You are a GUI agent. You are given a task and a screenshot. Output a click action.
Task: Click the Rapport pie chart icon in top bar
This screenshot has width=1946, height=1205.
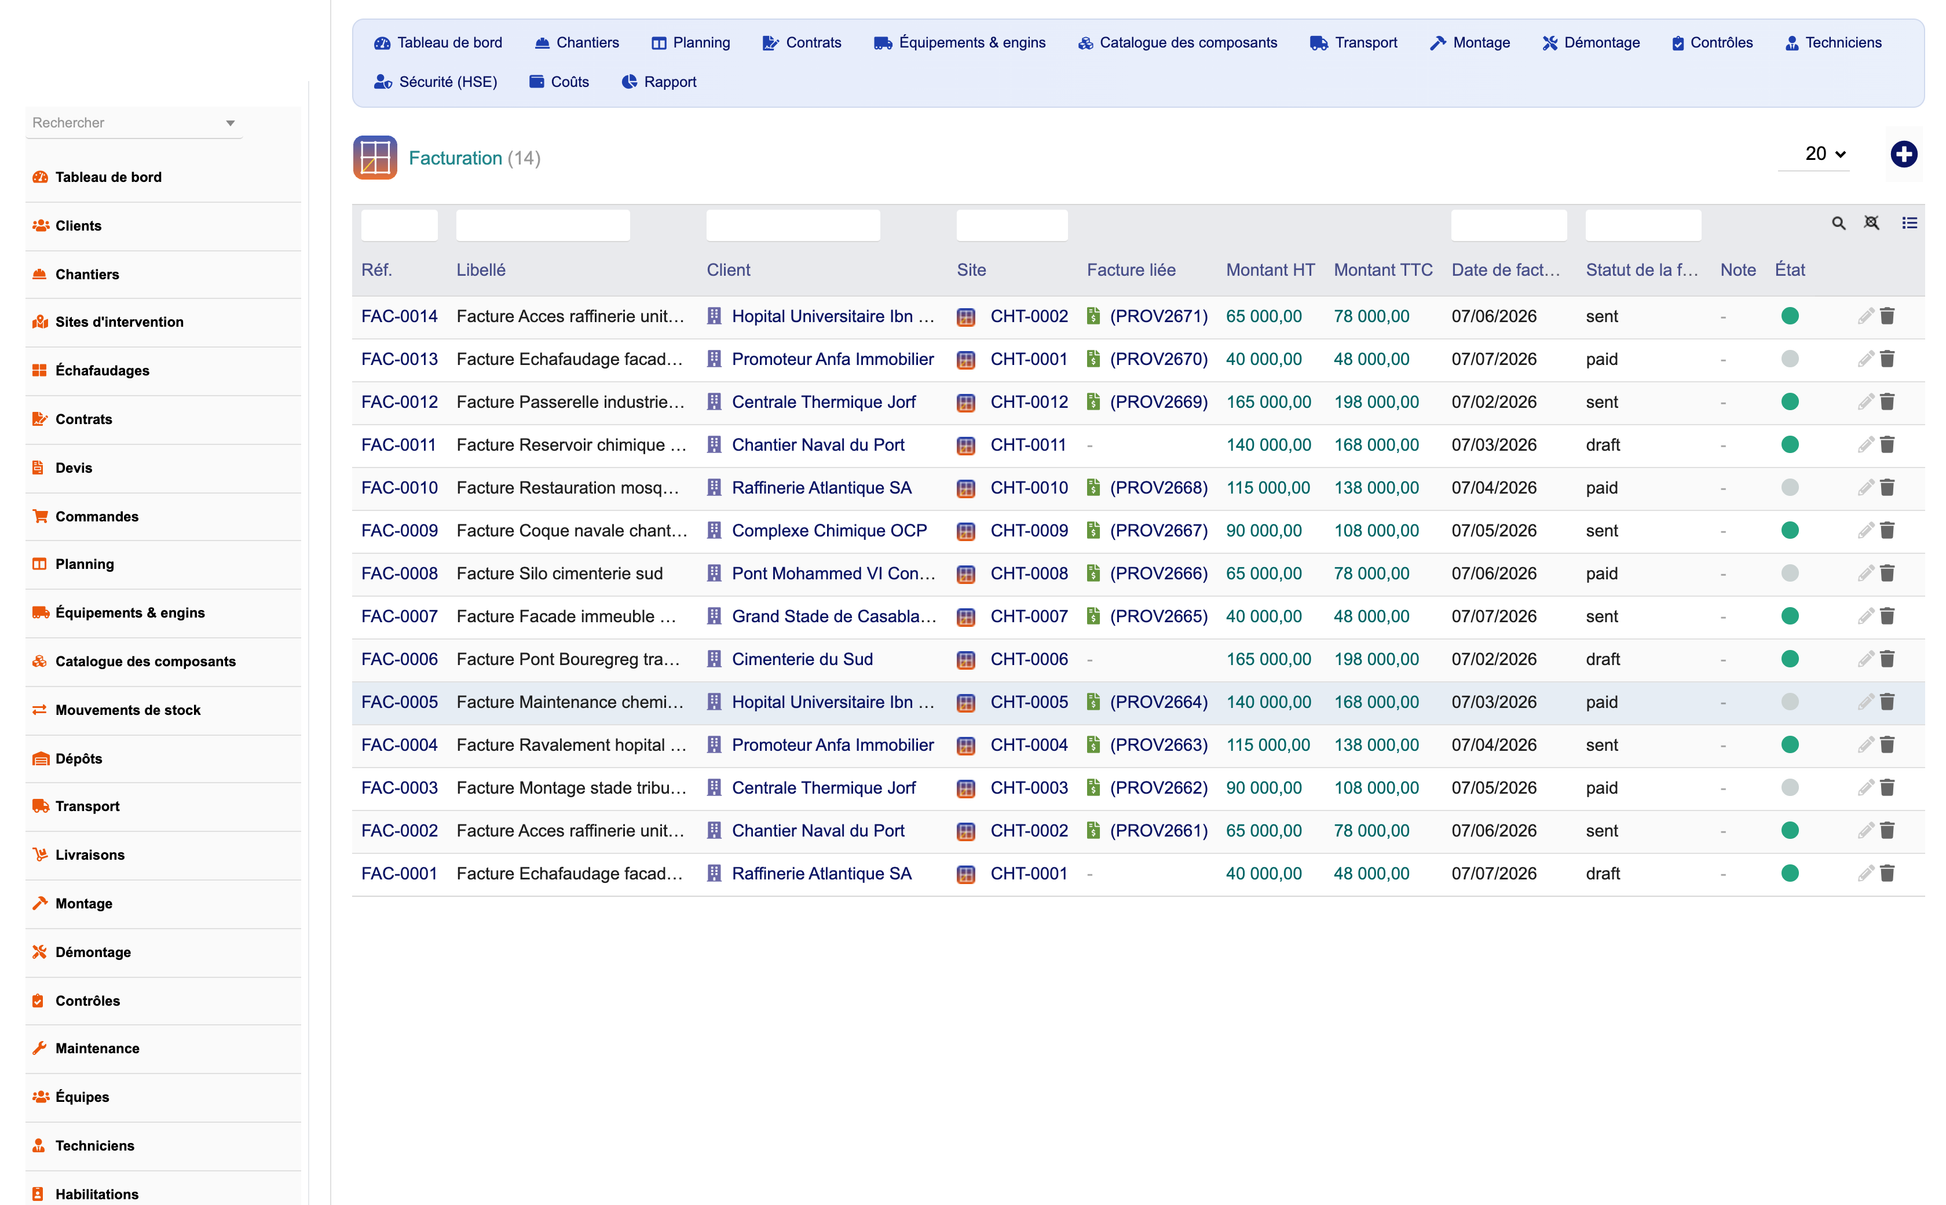point(629,82)
